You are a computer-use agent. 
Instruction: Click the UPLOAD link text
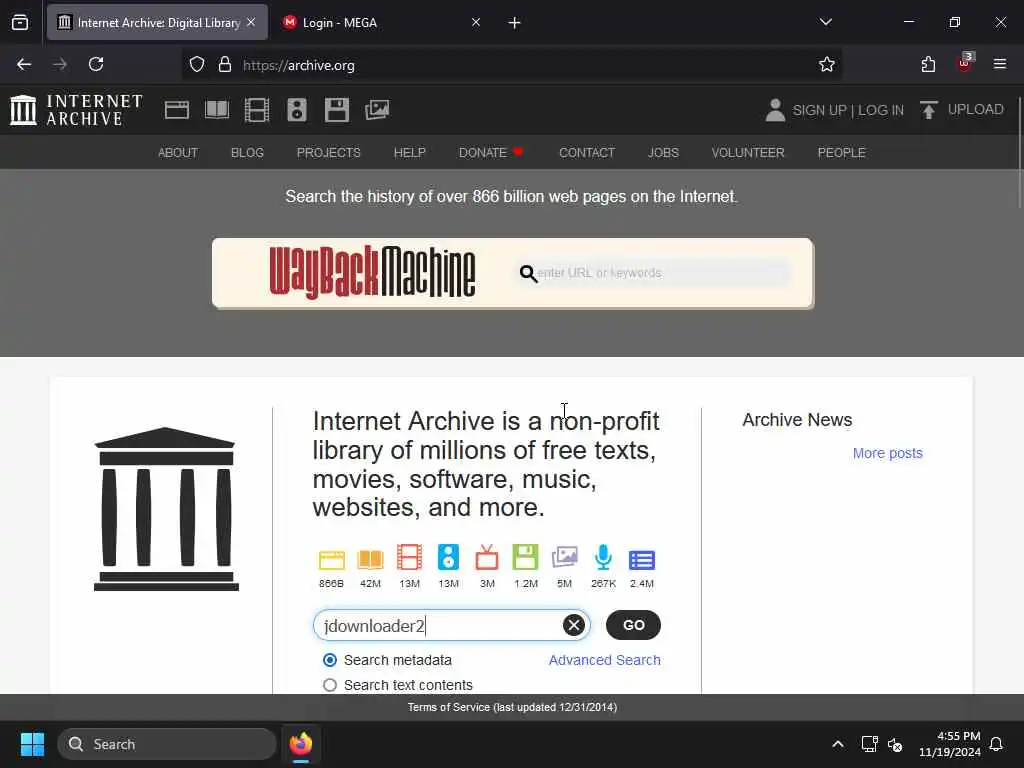976,110
